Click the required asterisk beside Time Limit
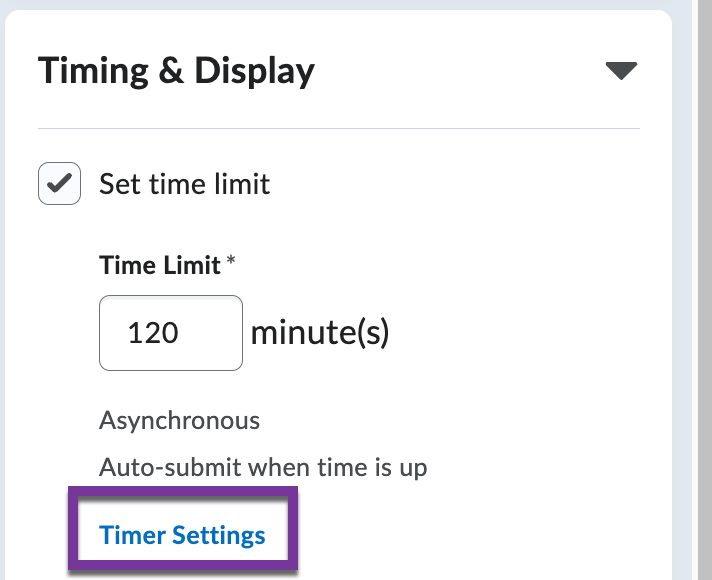This screenshot has width=712, height=580. coord(232,263)
